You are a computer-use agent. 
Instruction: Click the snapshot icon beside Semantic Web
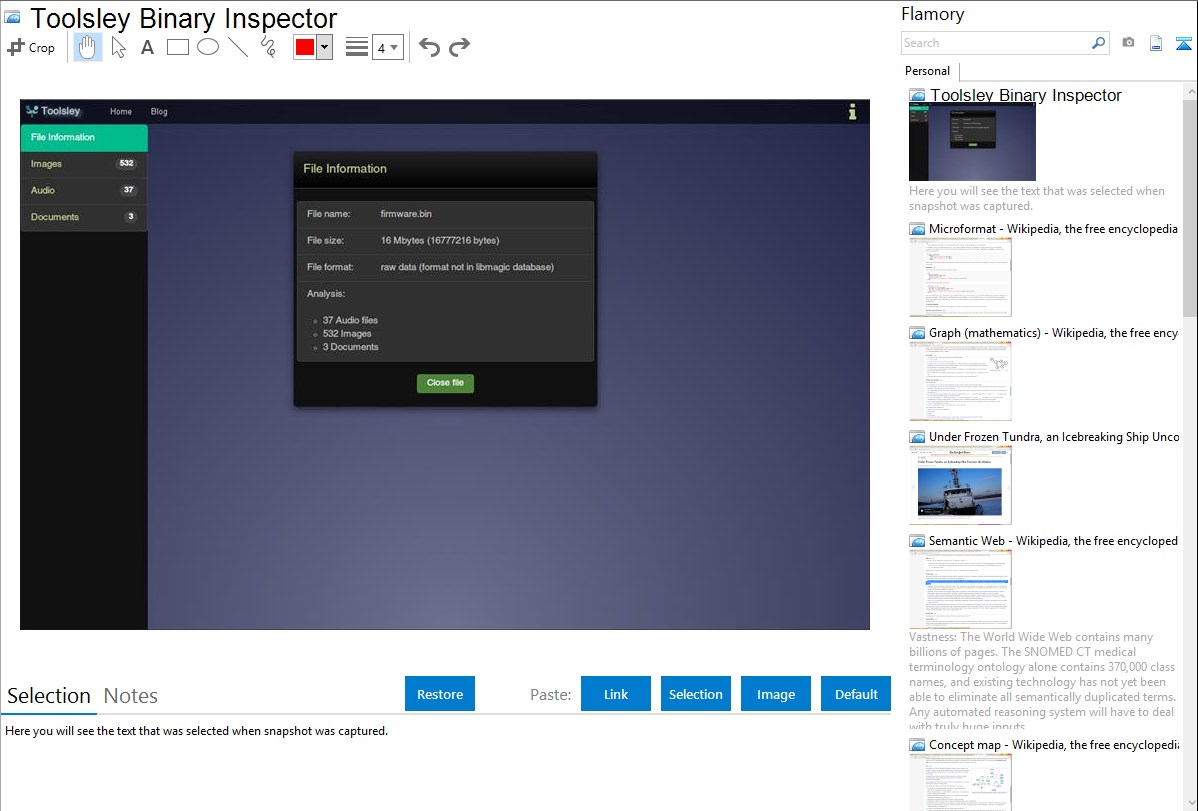click(917, 541)
